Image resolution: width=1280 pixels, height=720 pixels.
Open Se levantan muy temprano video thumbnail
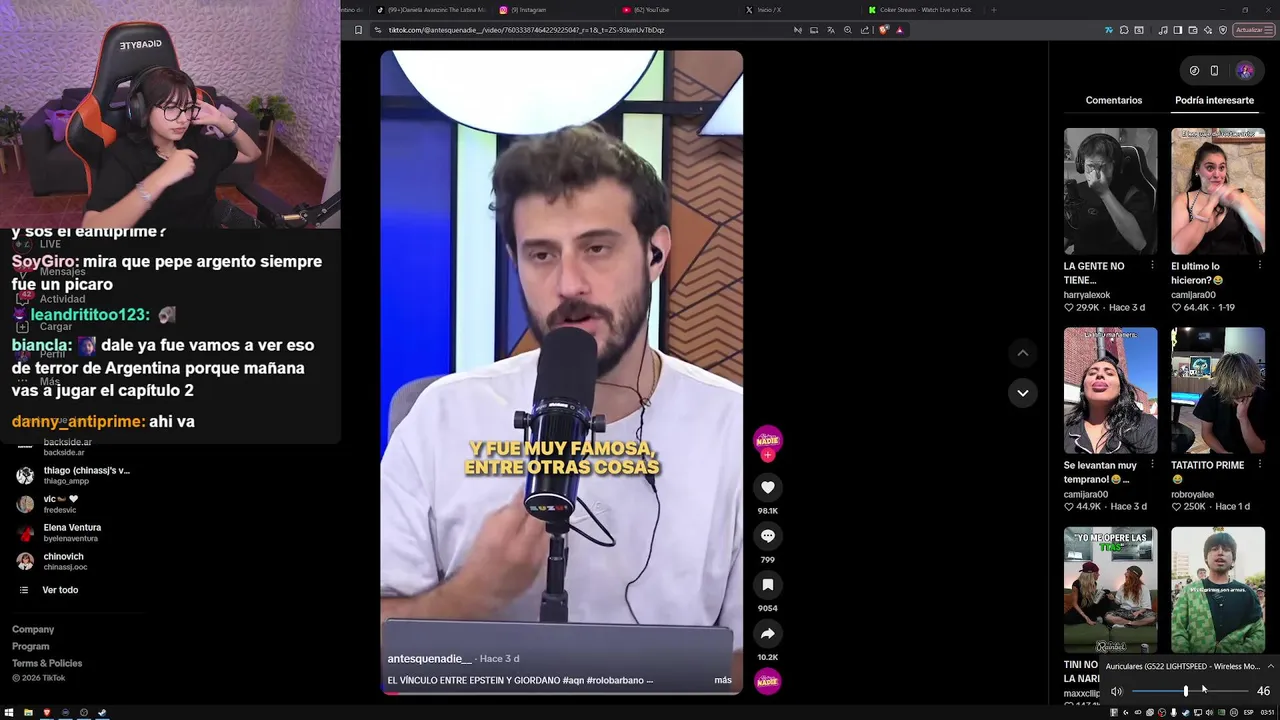pos(1110,390)
